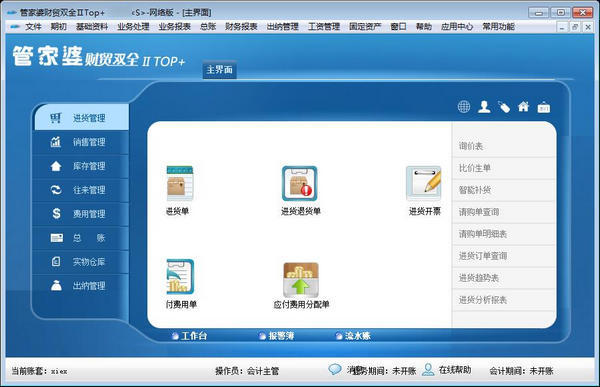Open the 窗口 menu
The image size is (600, 387).
(x=398, y=26)
